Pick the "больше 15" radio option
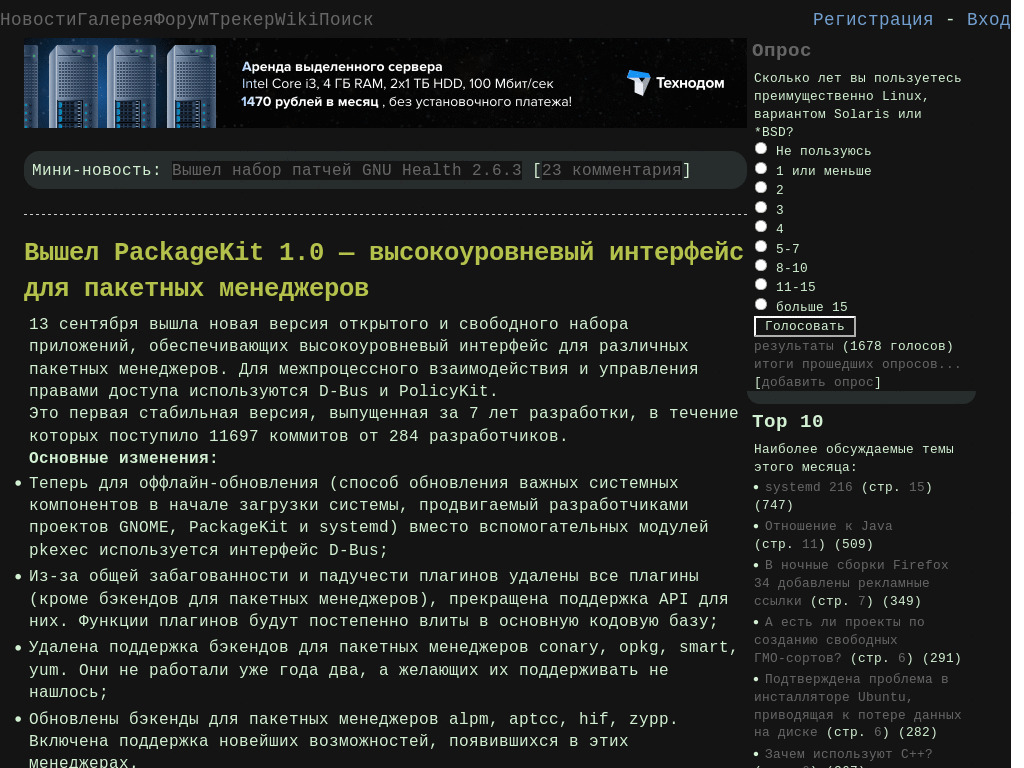This screenshot has height=768, width=1024. point(761,304)
